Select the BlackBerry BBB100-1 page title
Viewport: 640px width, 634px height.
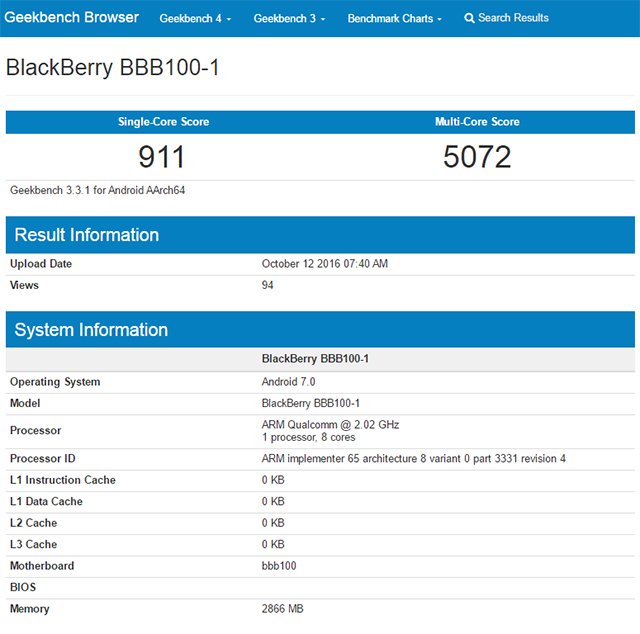(x=113, y=67)
